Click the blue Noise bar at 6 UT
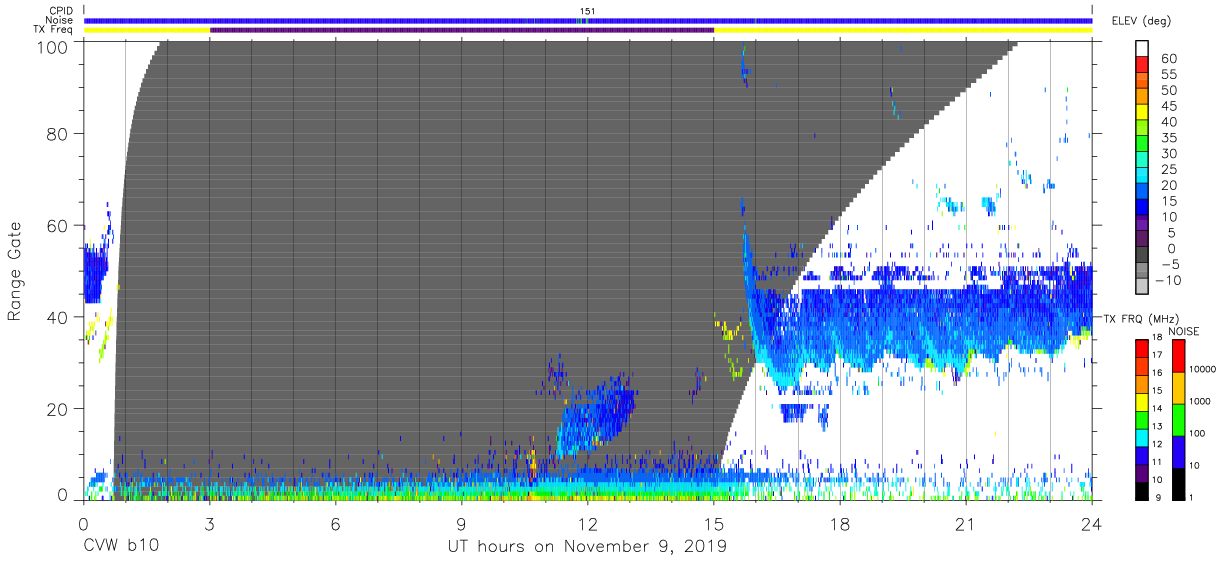The width and height of the screenshot is (1228, 567). [336, 20]
